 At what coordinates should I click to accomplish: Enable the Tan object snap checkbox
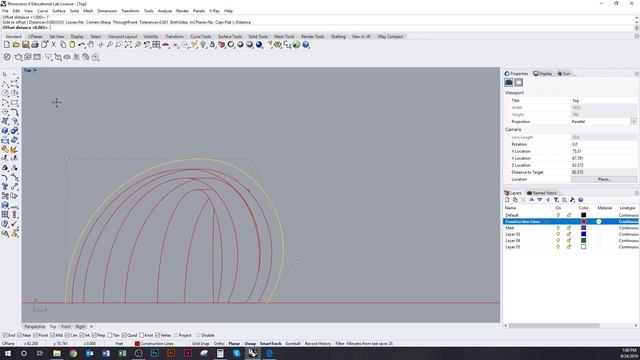tap(110, 336)
